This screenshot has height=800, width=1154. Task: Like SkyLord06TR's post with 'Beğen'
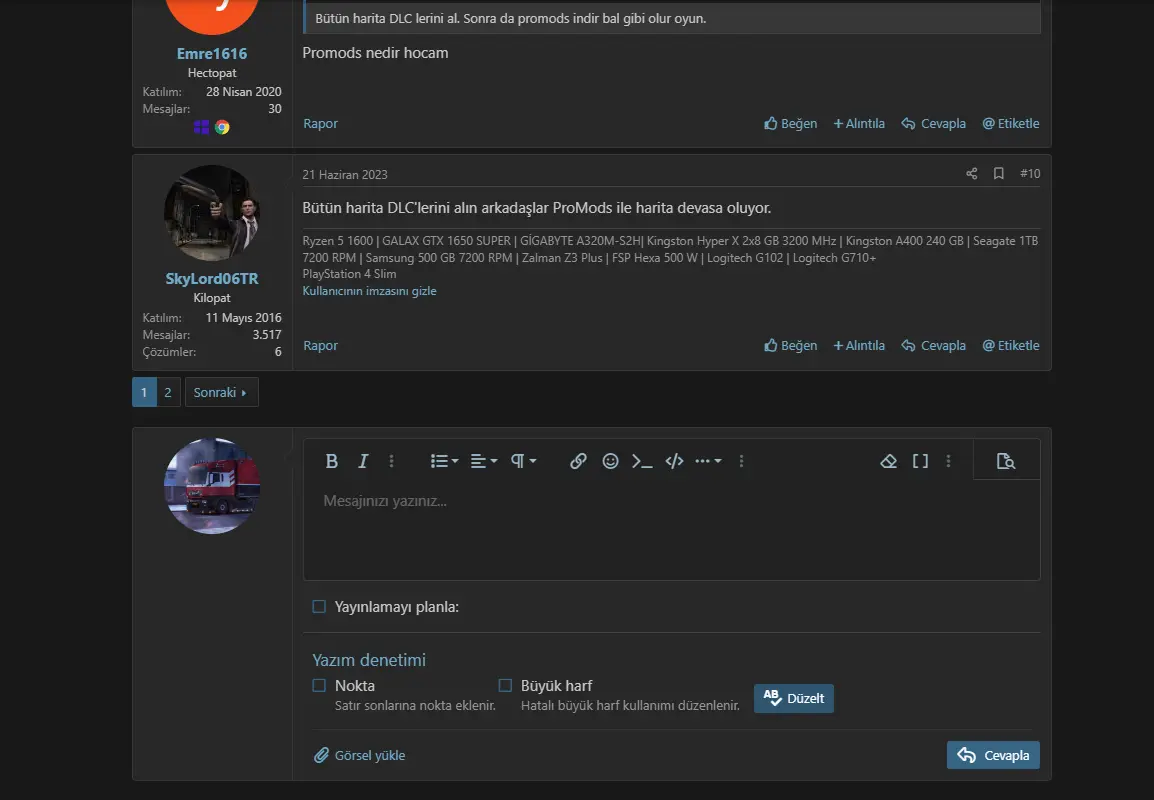click(x=790, y=345)
